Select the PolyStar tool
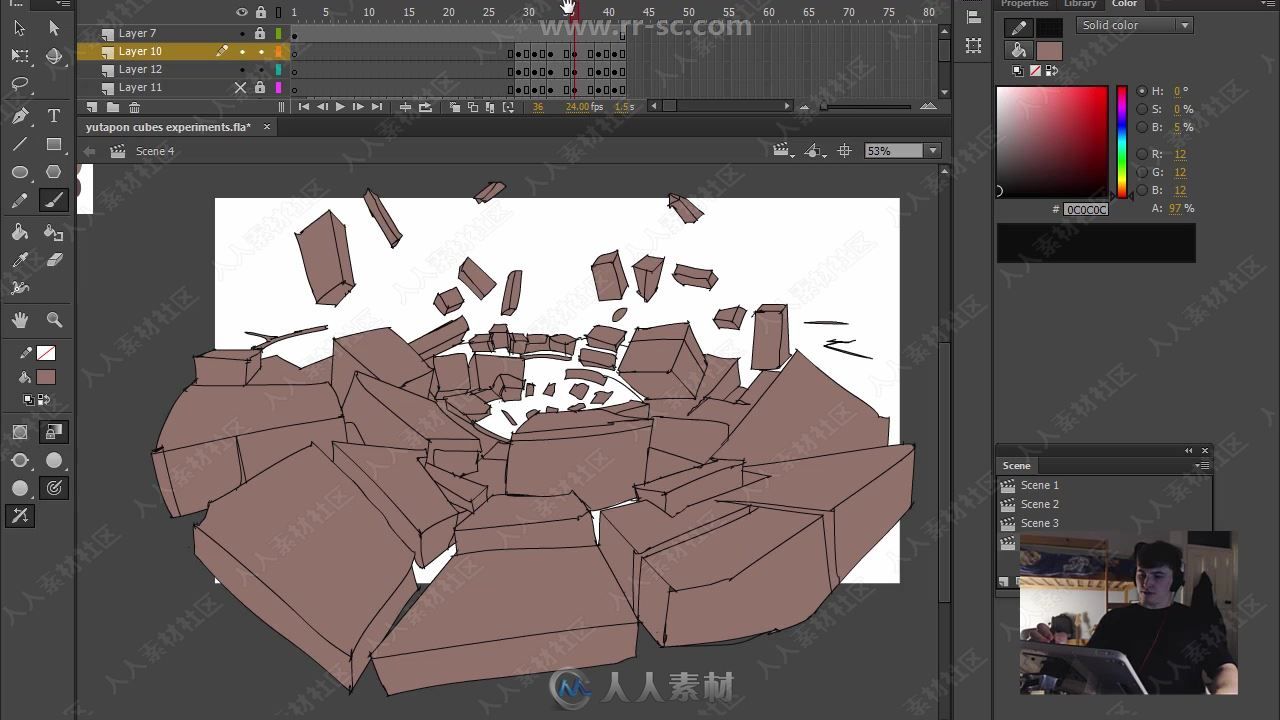The width and height of the screenshot is (1280, 720). click(54, 172)
